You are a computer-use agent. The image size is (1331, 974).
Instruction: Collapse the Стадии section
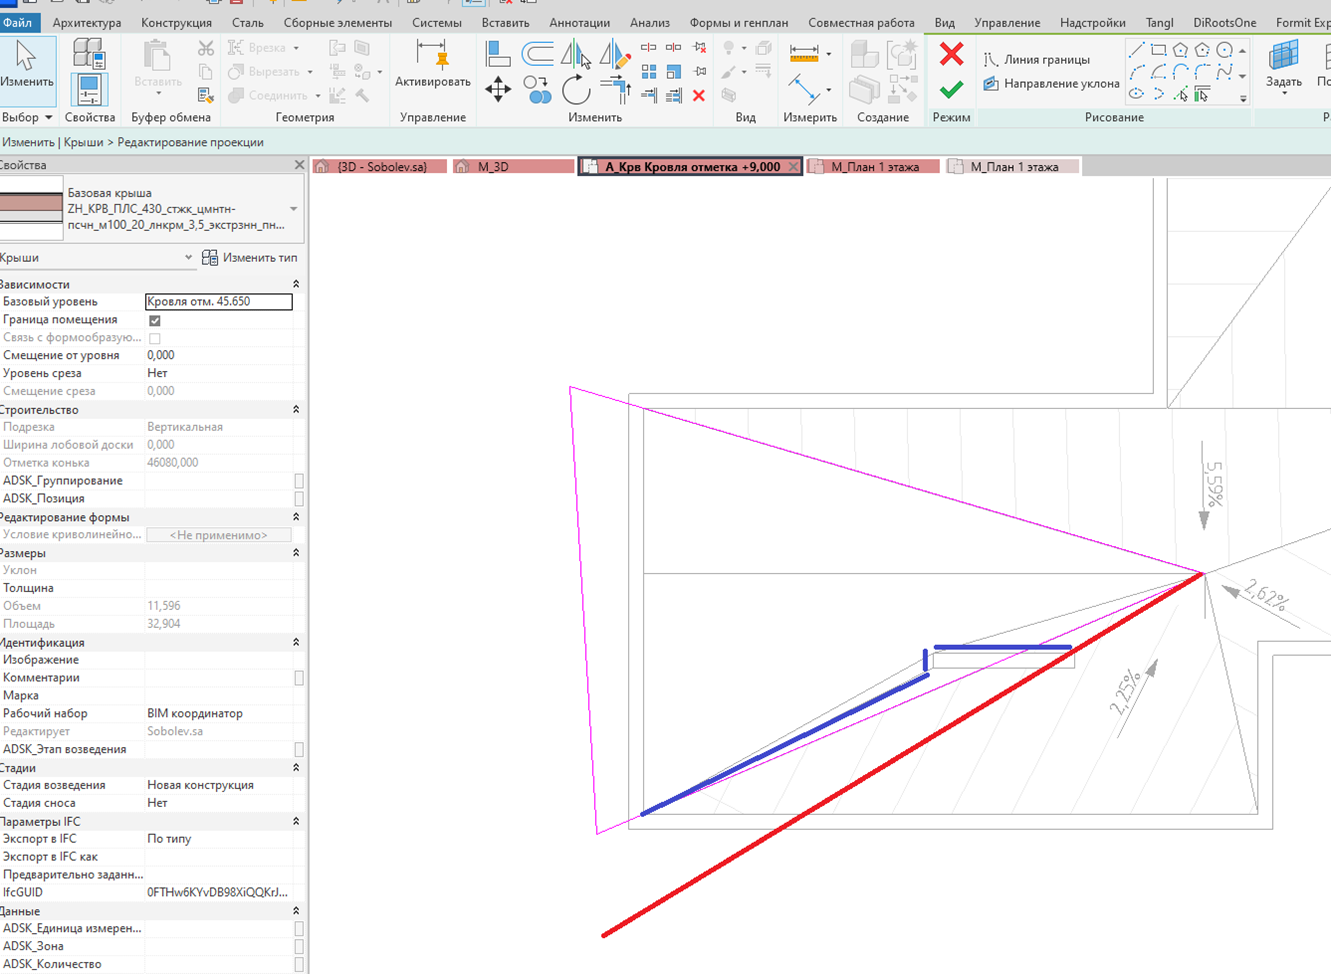[295, 768]
